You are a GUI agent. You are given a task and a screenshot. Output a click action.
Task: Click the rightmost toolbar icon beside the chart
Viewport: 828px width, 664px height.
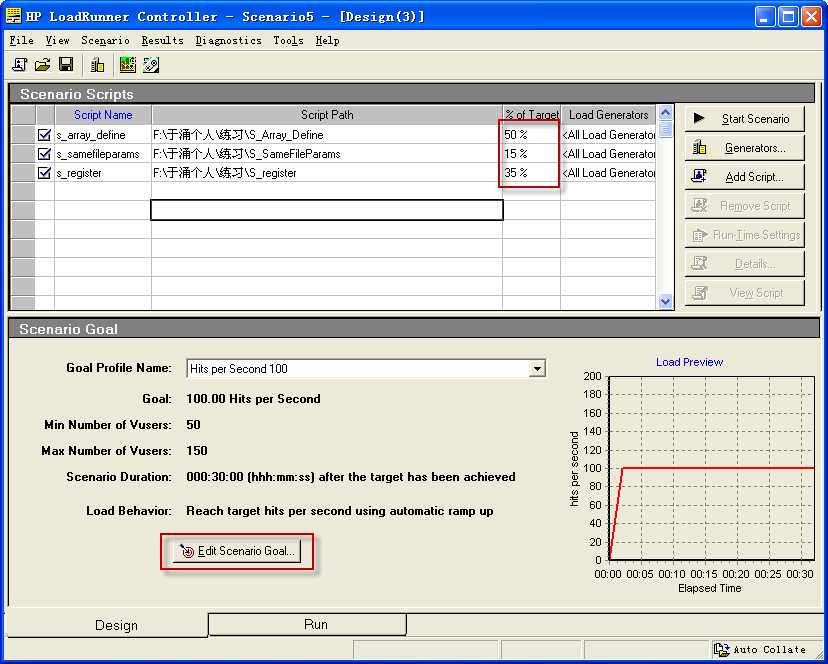click(150, 65)
